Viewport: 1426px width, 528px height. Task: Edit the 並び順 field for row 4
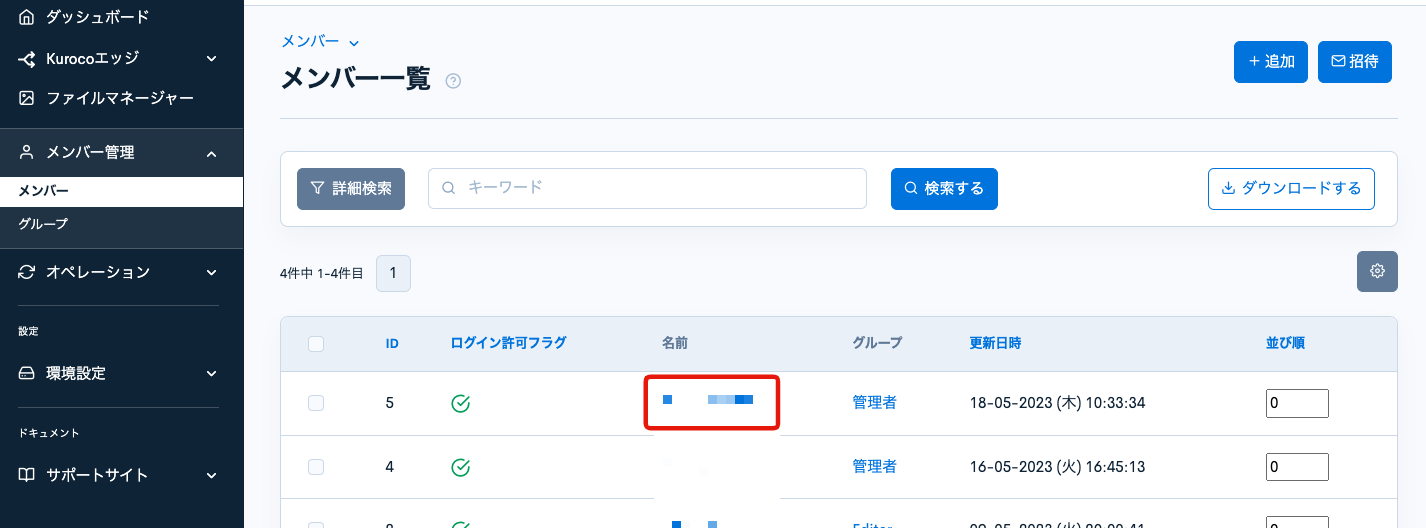pos(1297,467)
